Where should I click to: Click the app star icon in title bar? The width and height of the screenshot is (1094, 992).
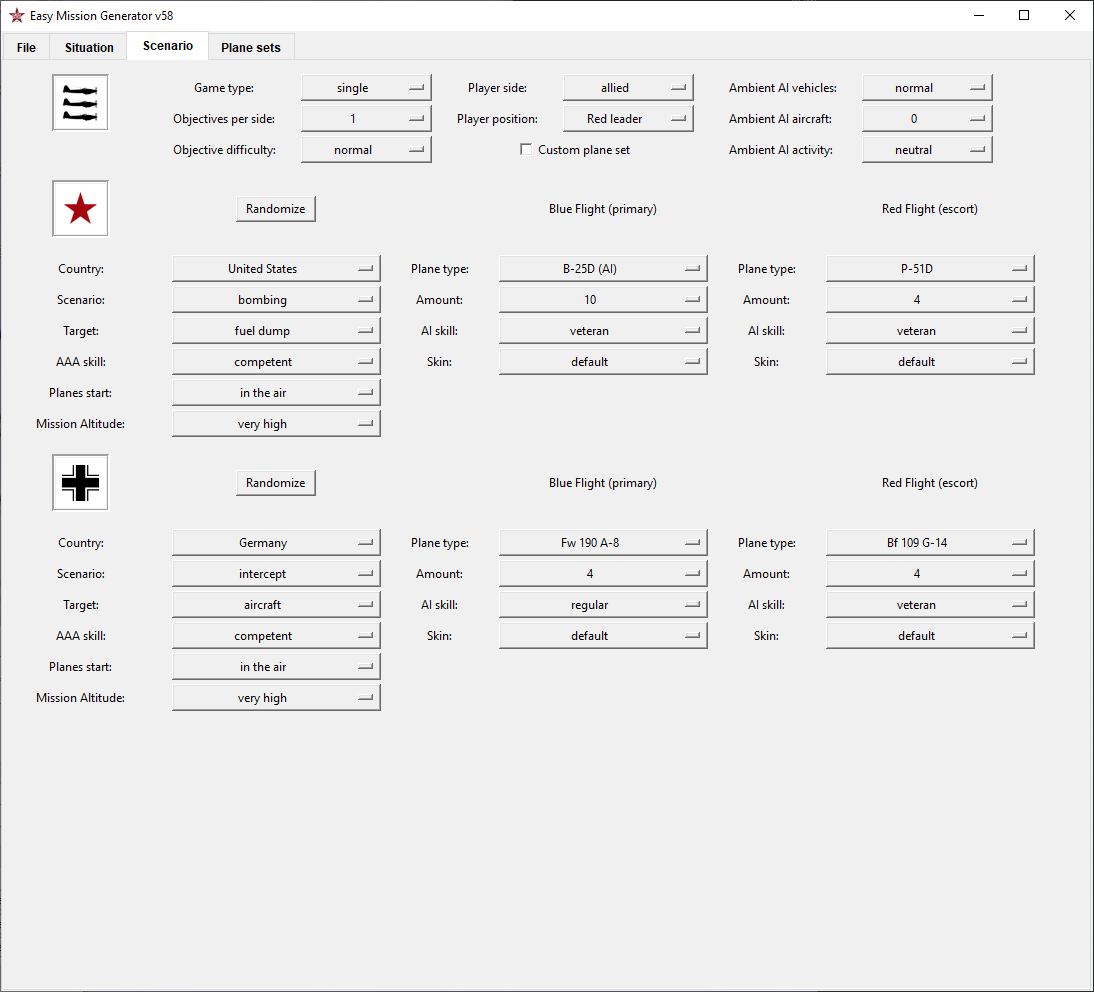coord(17,15)
